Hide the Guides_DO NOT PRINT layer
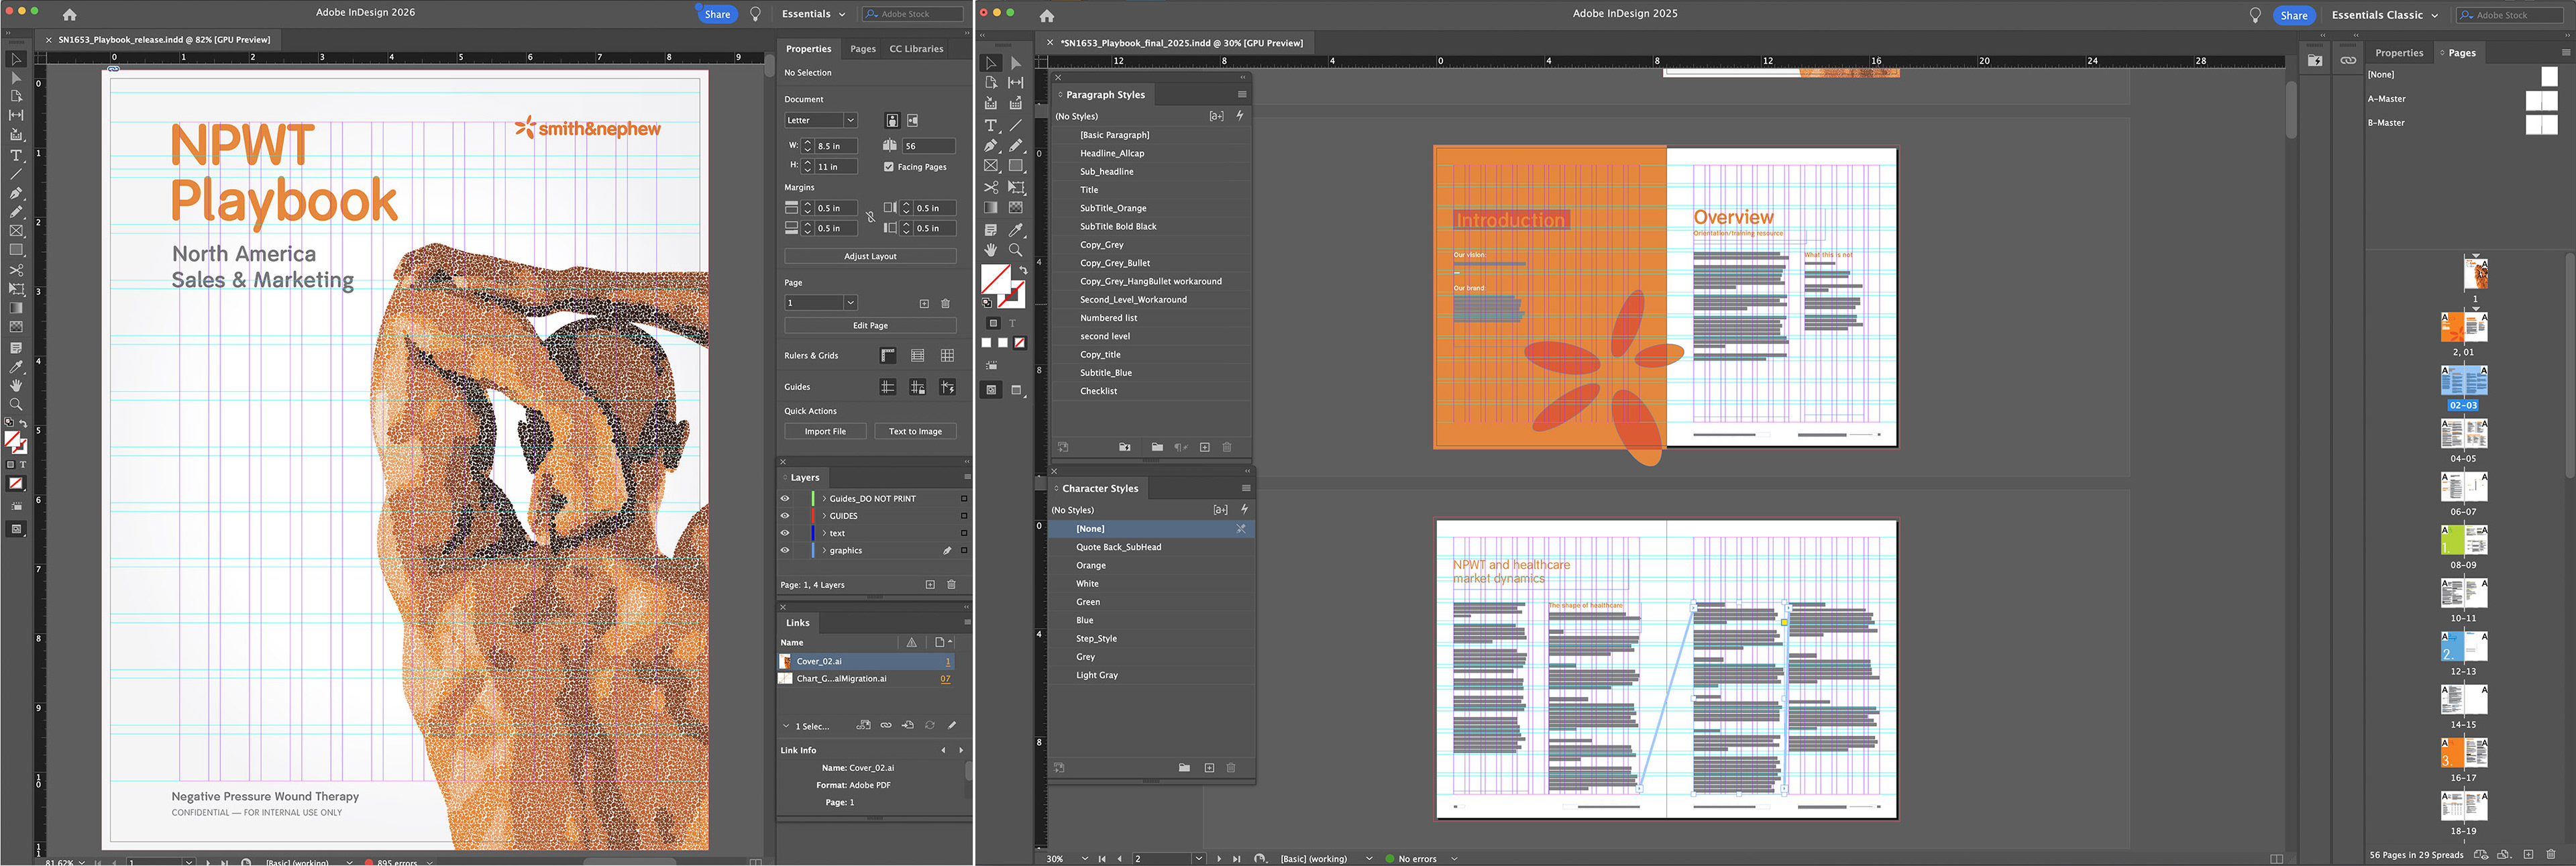Viewport: 2576px width, 866px height. tap(785, 498)
